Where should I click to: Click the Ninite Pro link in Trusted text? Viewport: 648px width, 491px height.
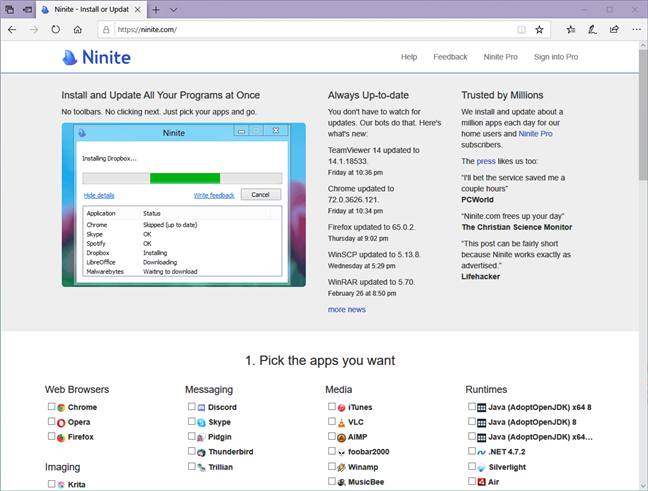click(x=536, y=134)
